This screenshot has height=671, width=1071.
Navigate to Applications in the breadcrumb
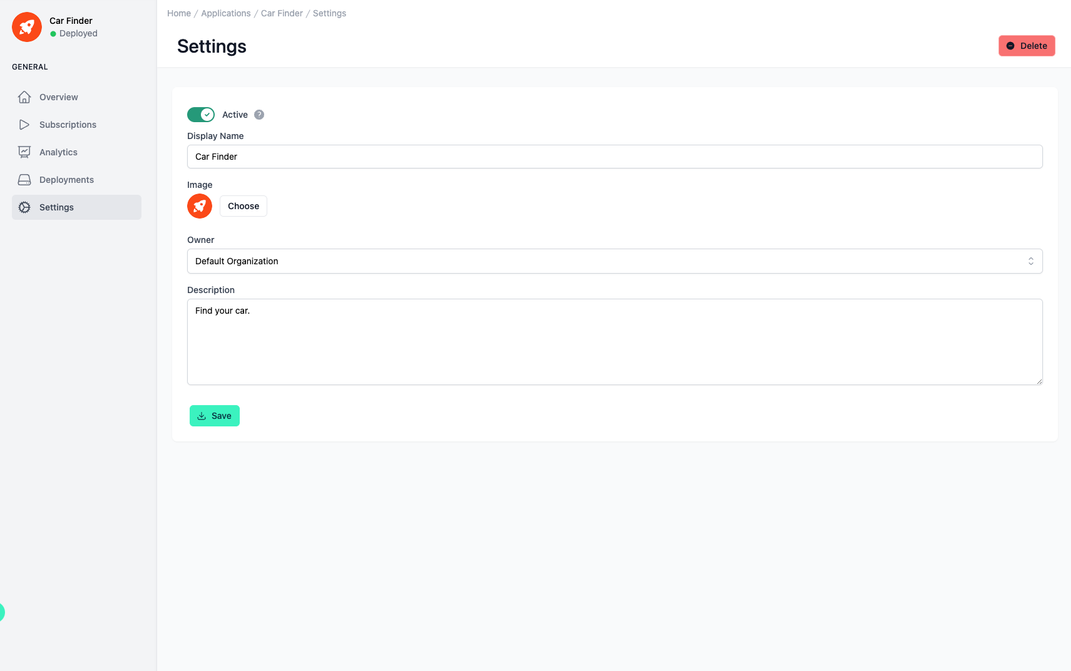(x=225, y=13)
